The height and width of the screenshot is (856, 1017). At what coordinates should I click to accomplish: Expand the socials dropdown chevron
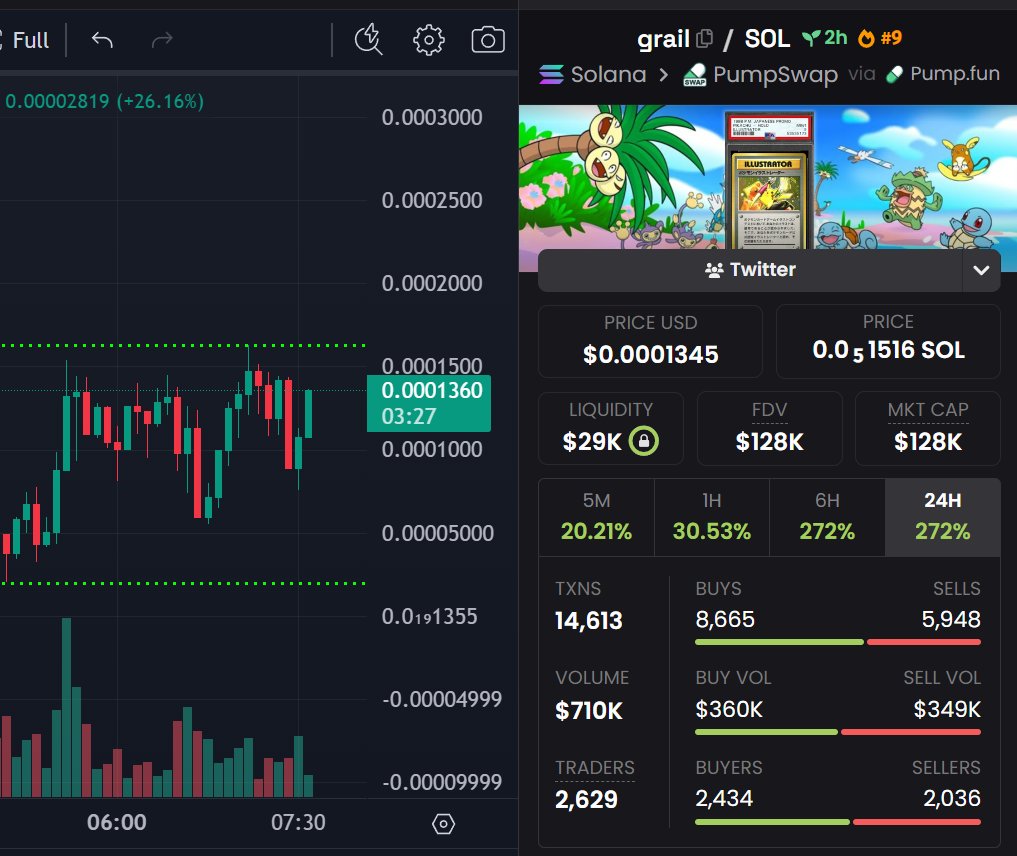point(981,270)
